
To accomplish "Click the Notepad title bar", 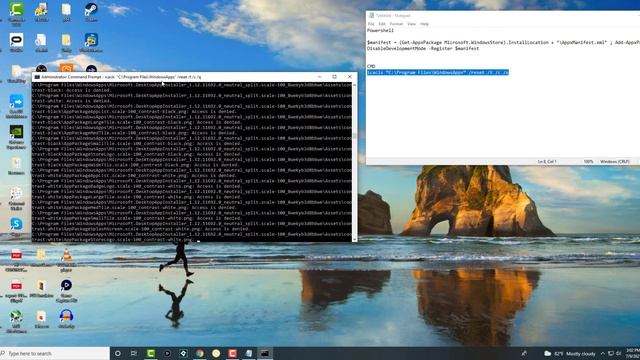I will click(x=503, y=16).
